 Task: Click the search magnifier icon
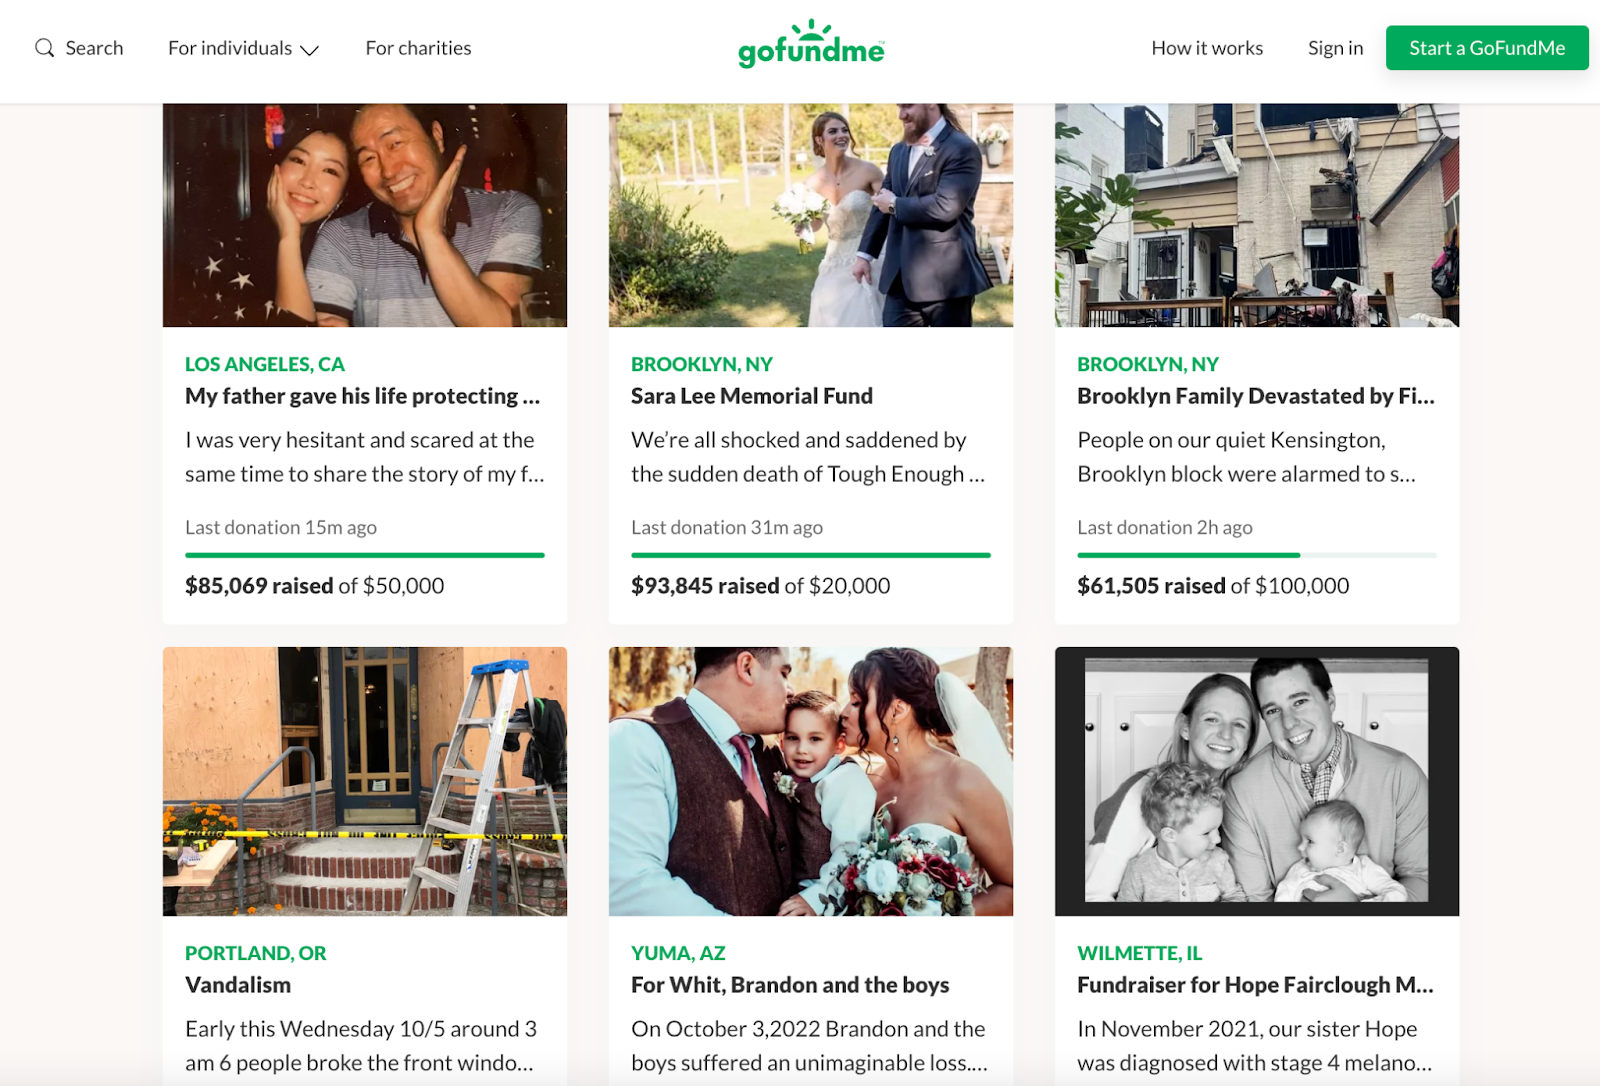(44, 48)
